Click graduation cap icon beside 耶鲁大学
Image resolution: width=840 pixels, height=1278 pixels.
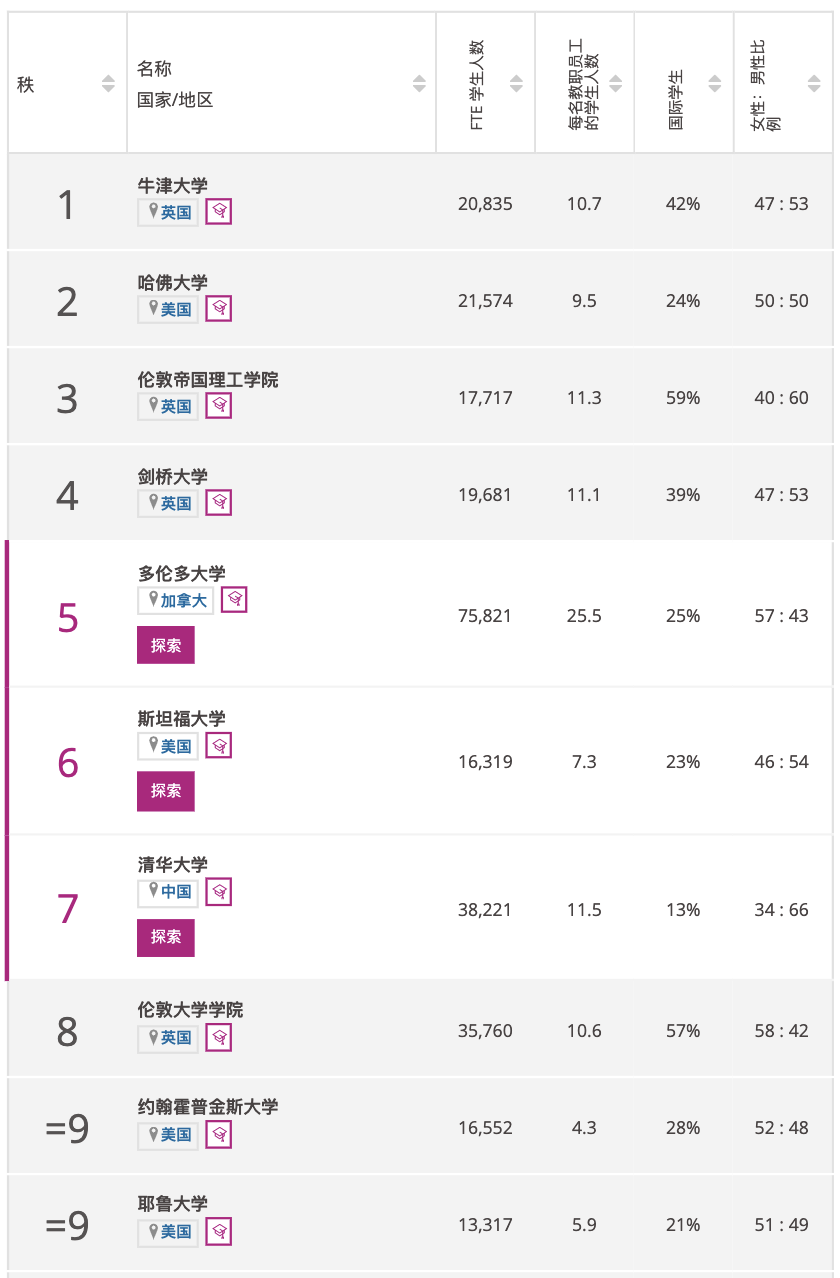click(x=219, y=1231)
